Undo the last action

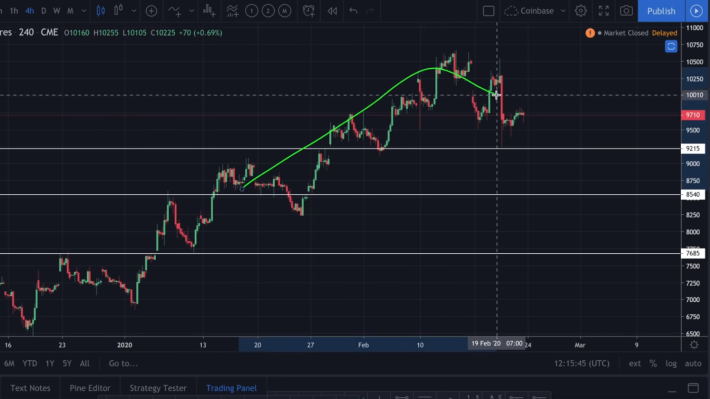point(353,11)
